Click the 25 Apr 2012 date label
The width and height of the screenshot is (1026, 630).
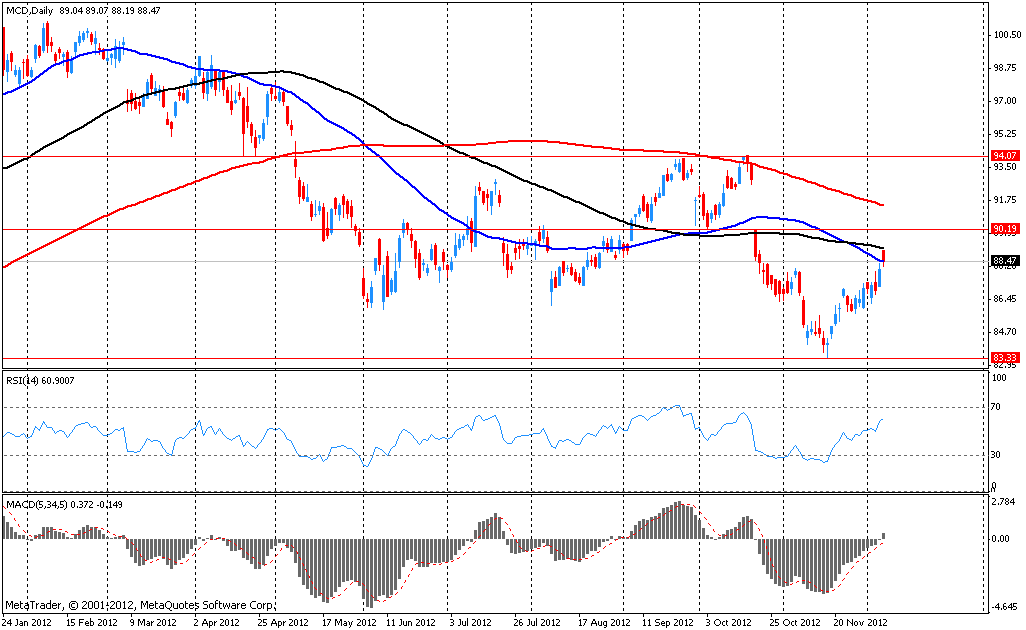[x=283, y=622]
